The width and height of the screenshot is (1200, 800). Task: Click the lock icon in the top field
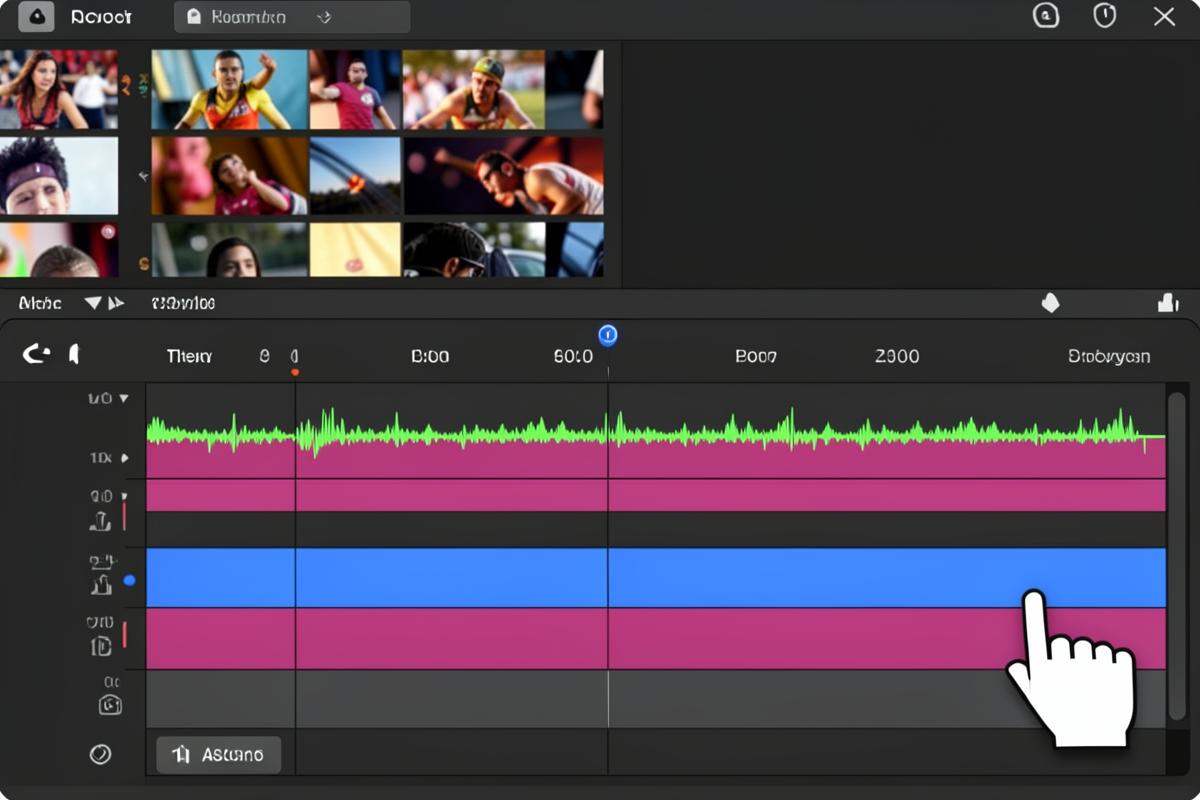(x=194, y=17)
